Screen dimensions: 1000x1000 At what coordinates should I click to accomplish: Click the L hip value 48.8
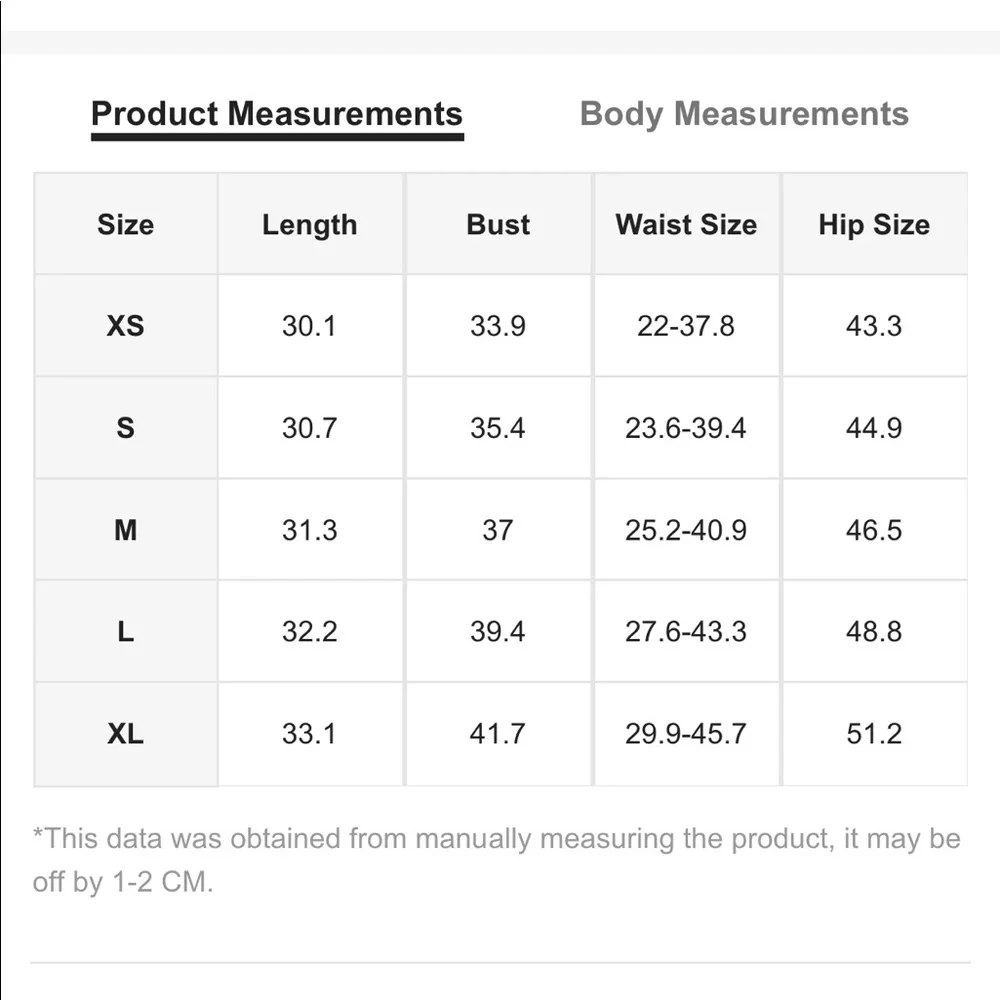[x=874, y=632]
